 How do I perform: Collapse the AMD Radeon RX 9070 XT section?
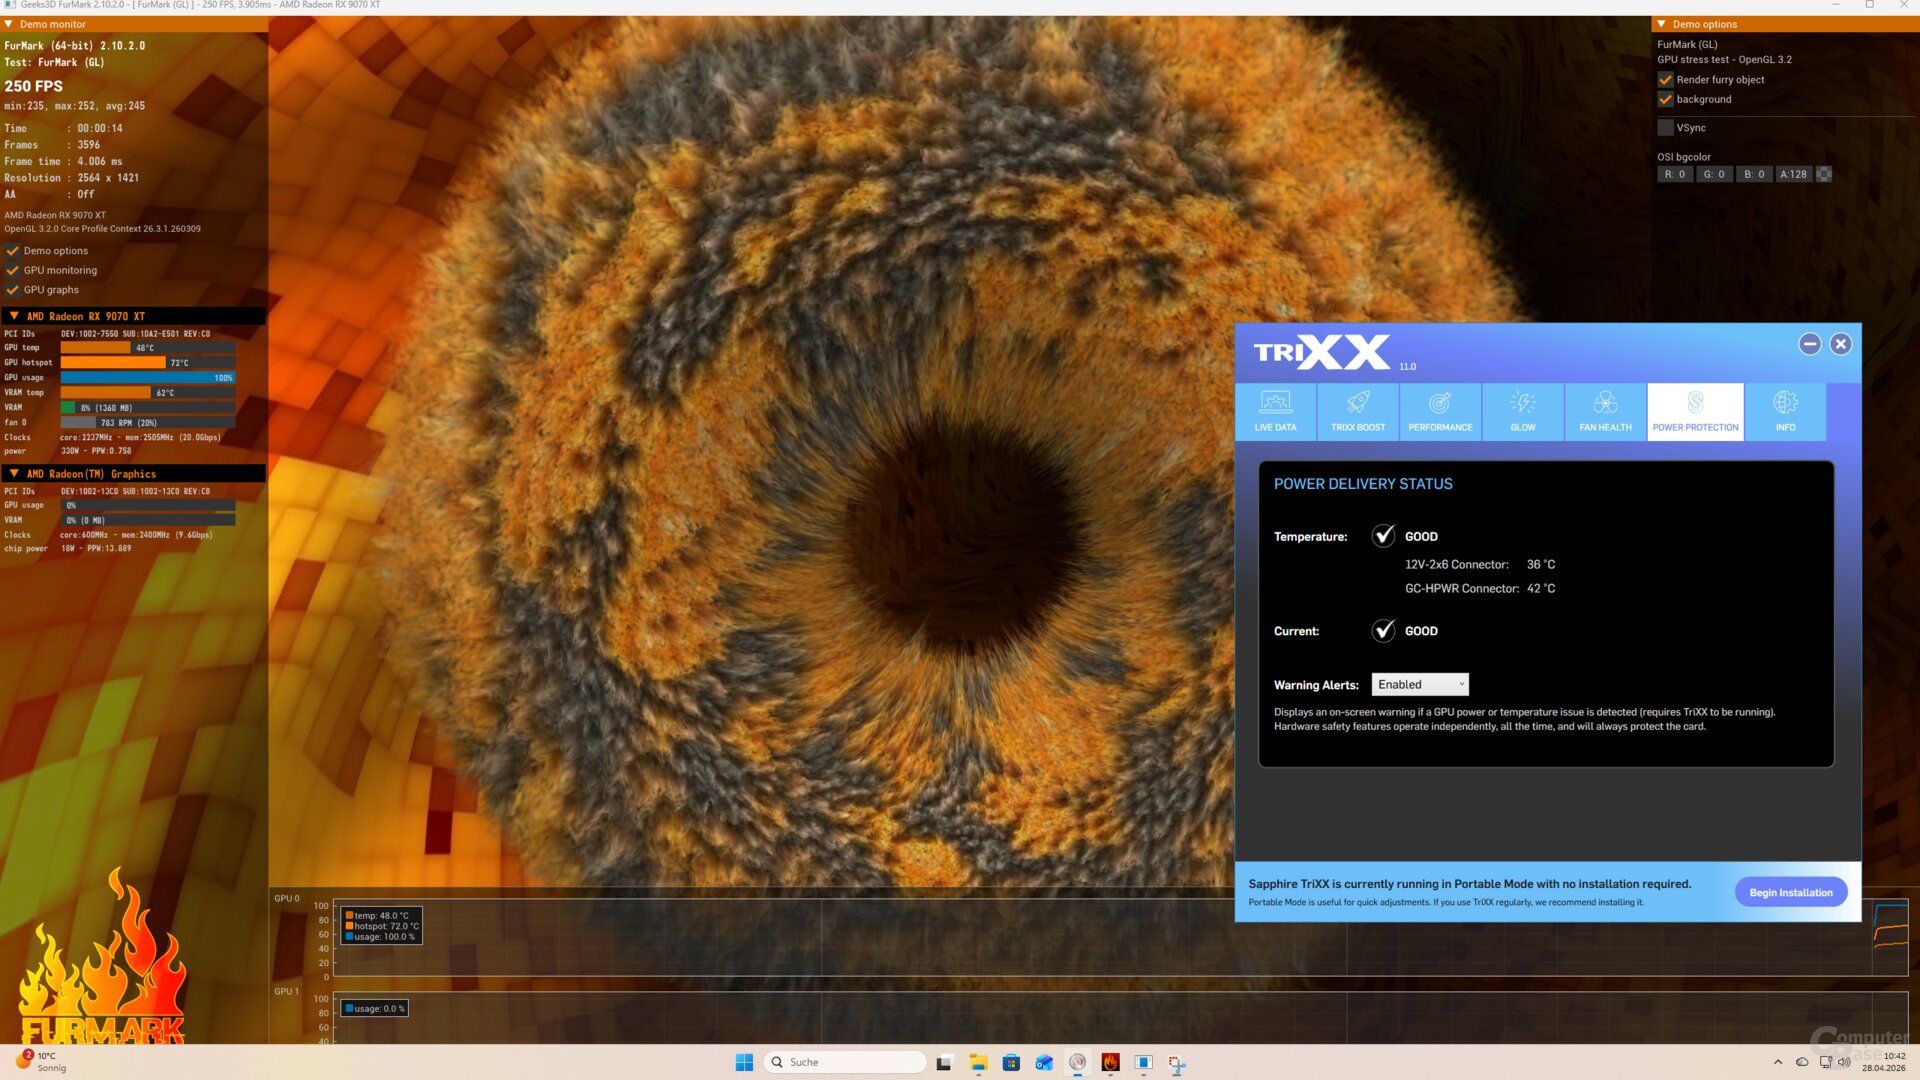coord(14,316)
